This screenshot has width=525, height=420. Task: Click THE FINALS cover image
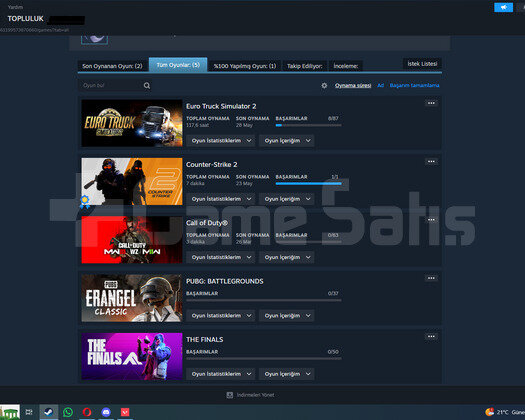click(x=132, y=356)
